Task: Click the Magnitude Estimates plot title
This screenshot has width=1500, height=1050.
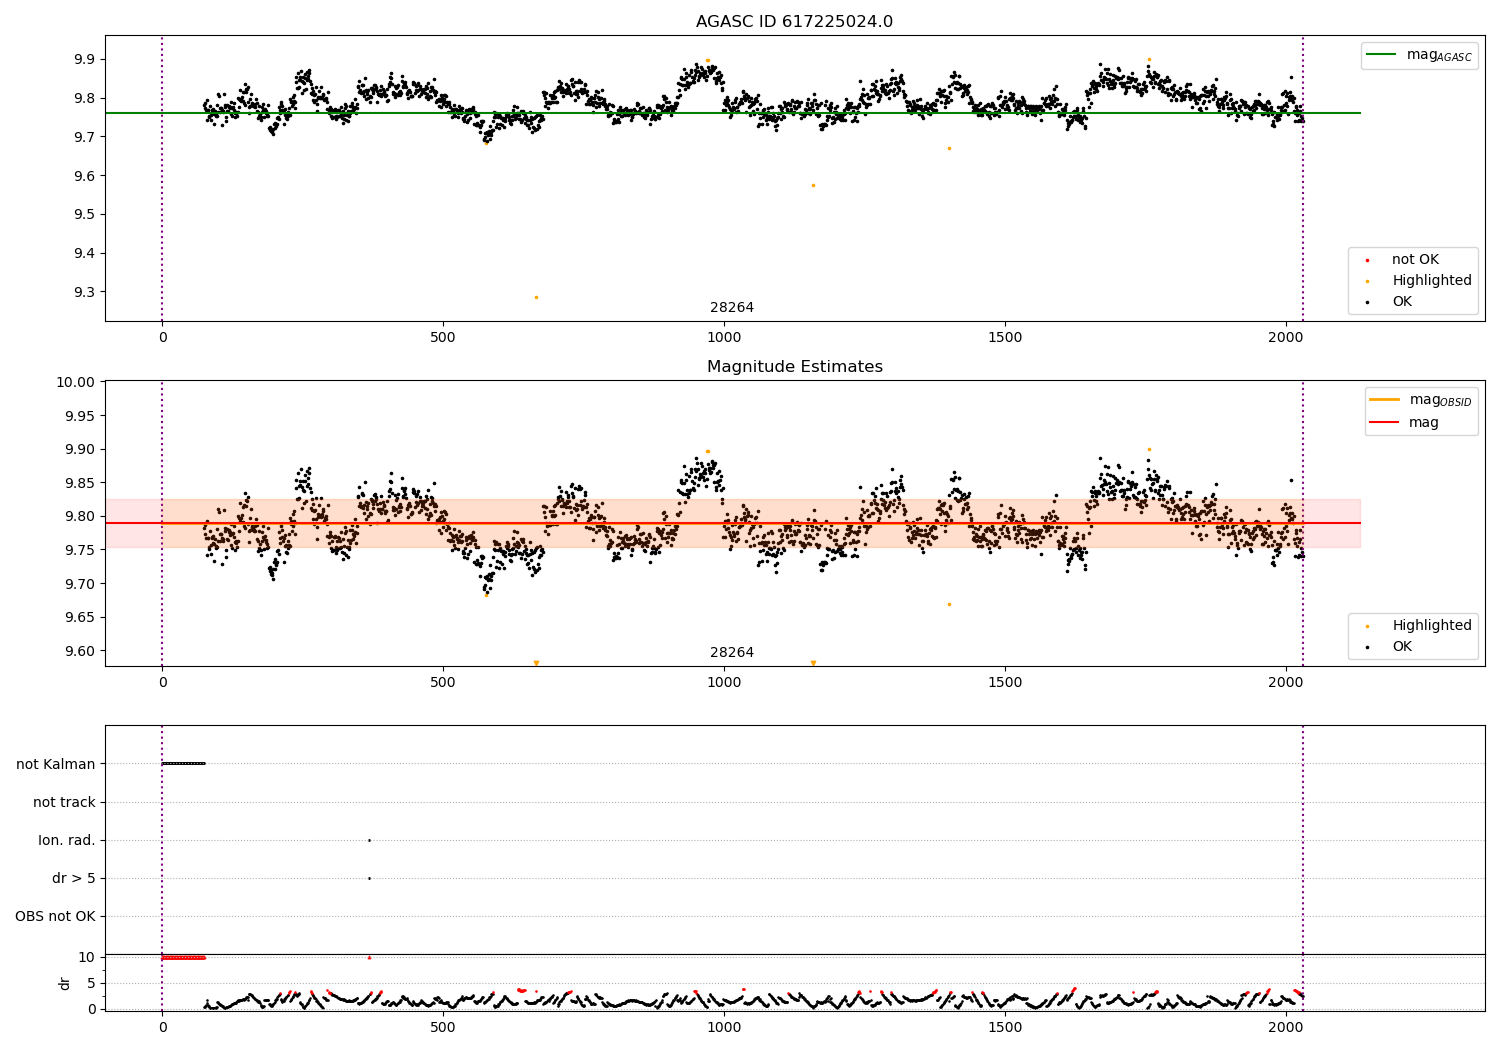Action: click(795, 367)
